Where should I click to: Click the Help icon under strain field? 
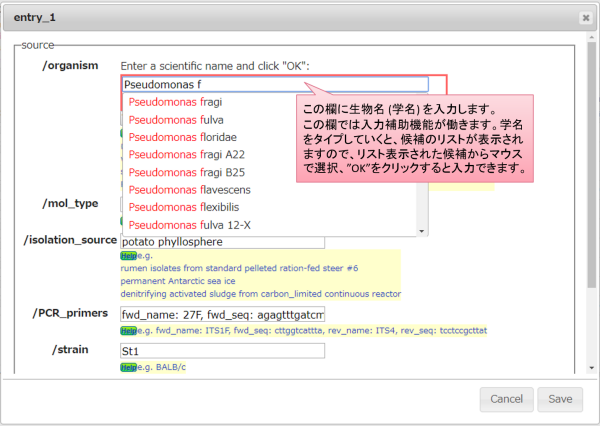click(x=128, y=367)
